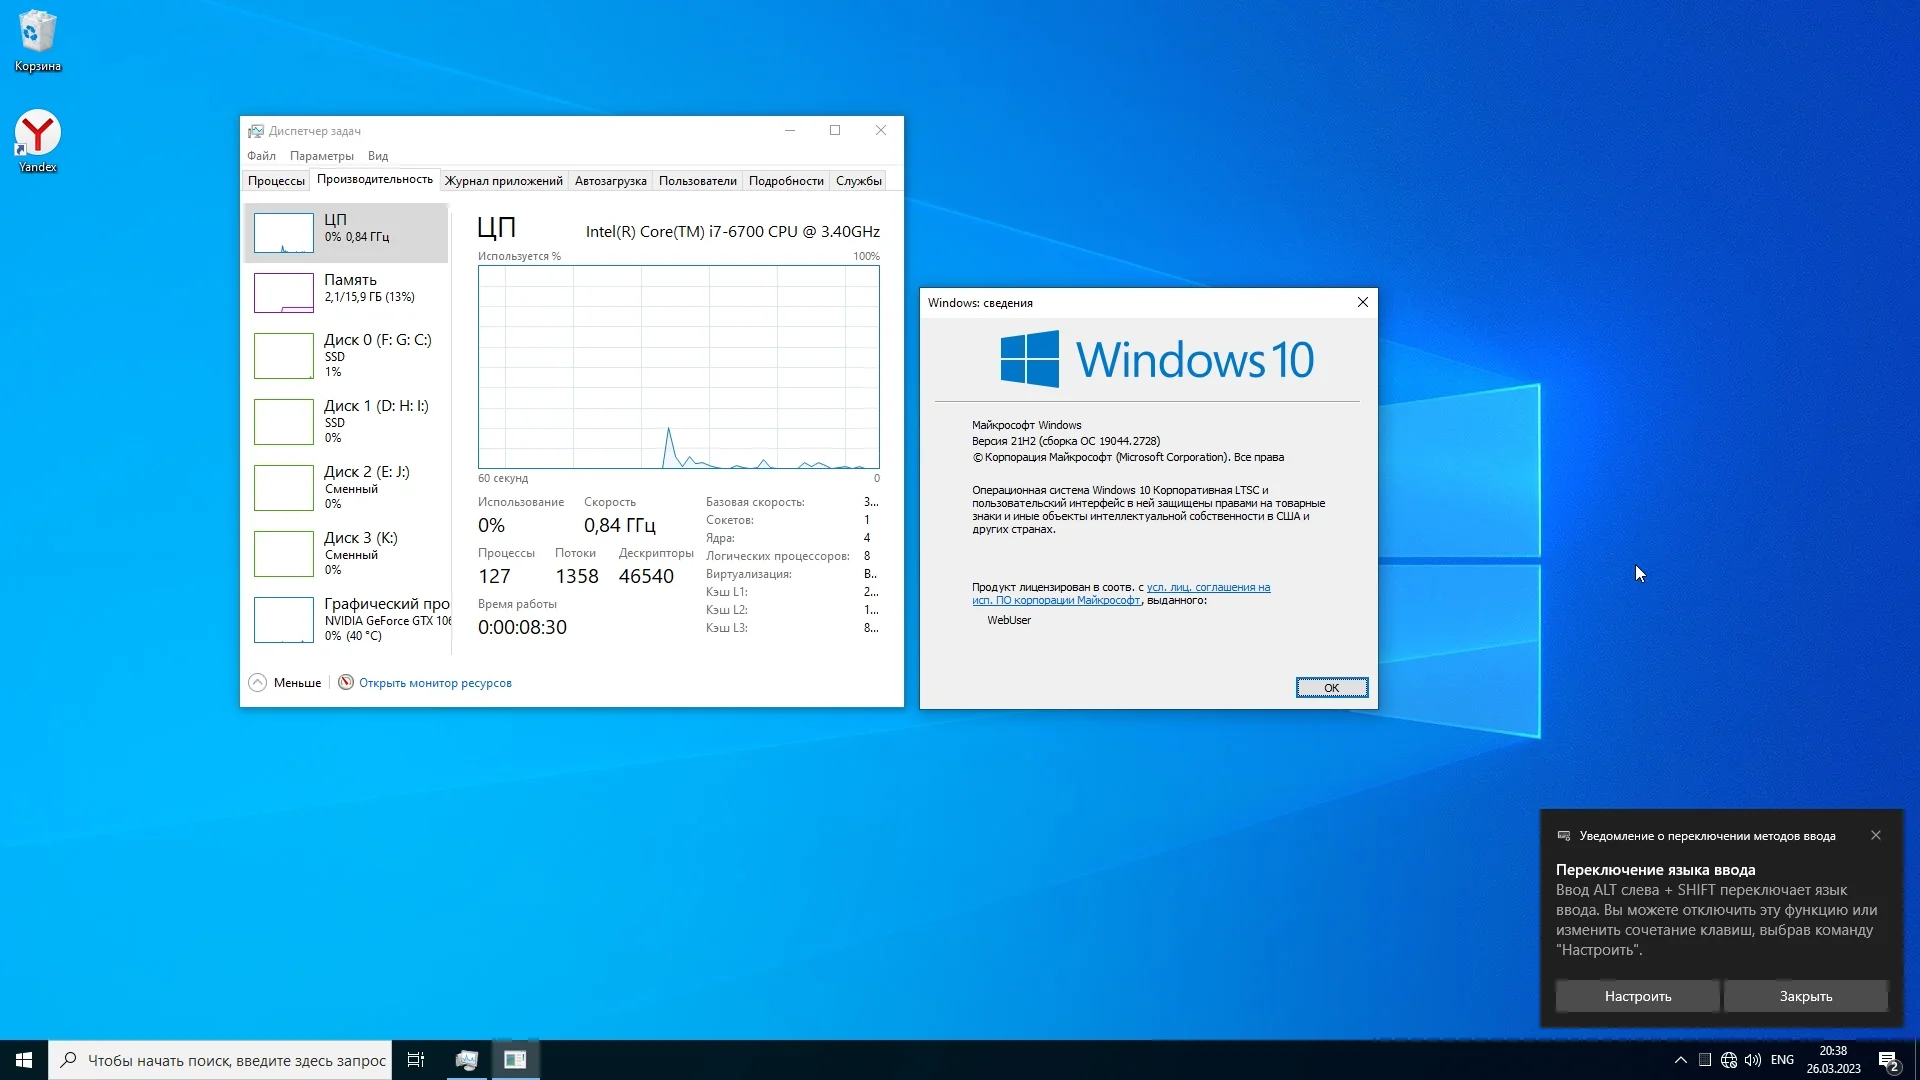Open the notification center icon
Viewport: 1920px width, 1080px height.
click(1888, 1060)
